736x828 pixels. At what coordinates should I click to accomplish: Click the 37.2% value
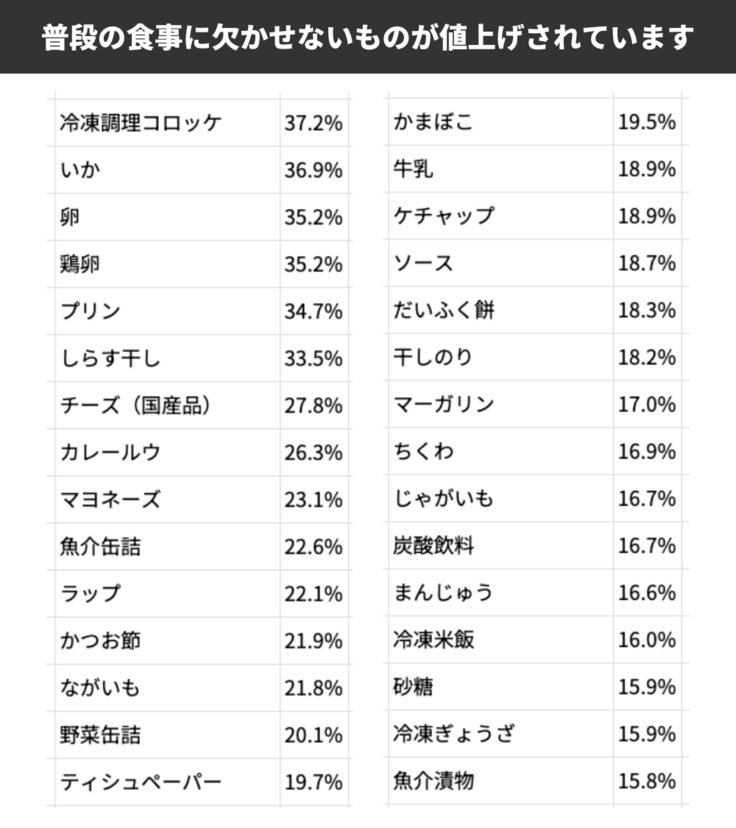click(313, 123)
